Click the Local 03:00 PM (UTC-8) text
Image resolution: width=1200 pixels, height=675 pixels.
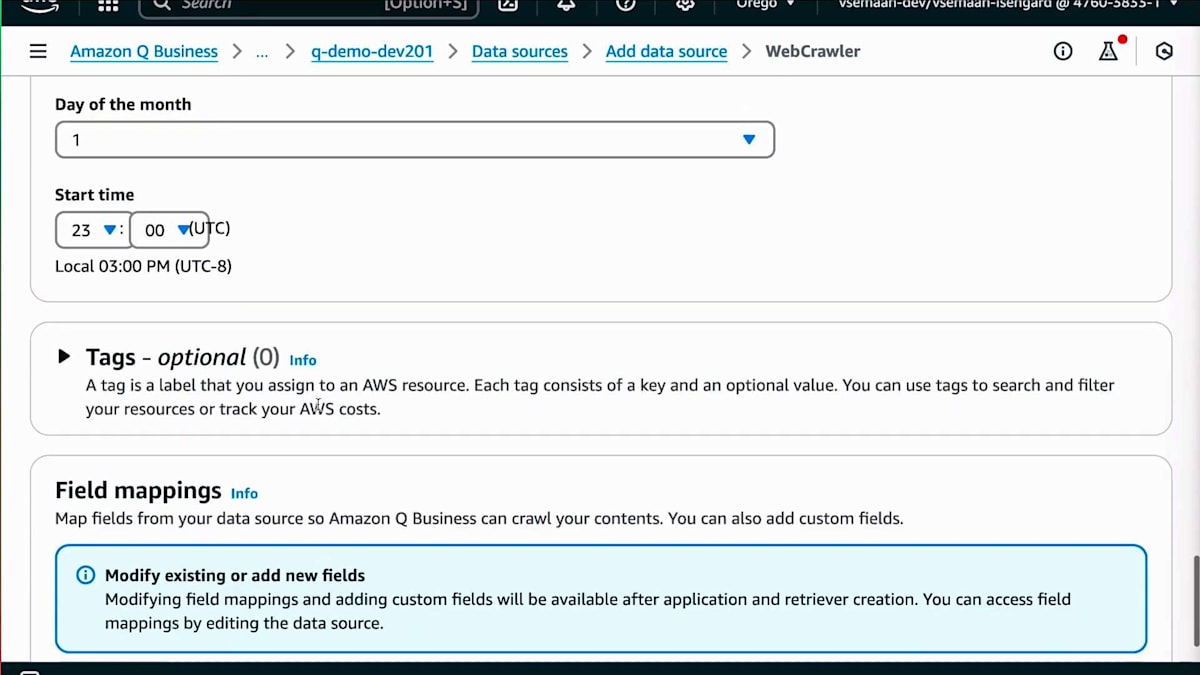[x=143, y=266]
